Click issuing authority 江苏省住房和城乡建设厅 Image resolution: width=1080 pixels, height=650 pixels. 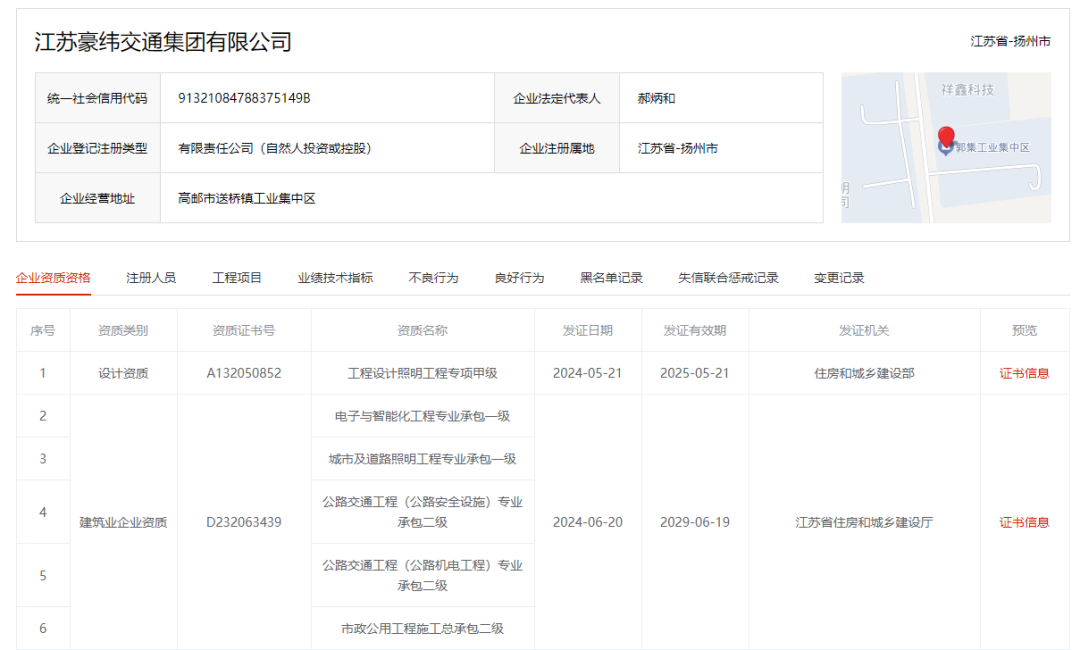pyautogui.click(x=864, y=523)
